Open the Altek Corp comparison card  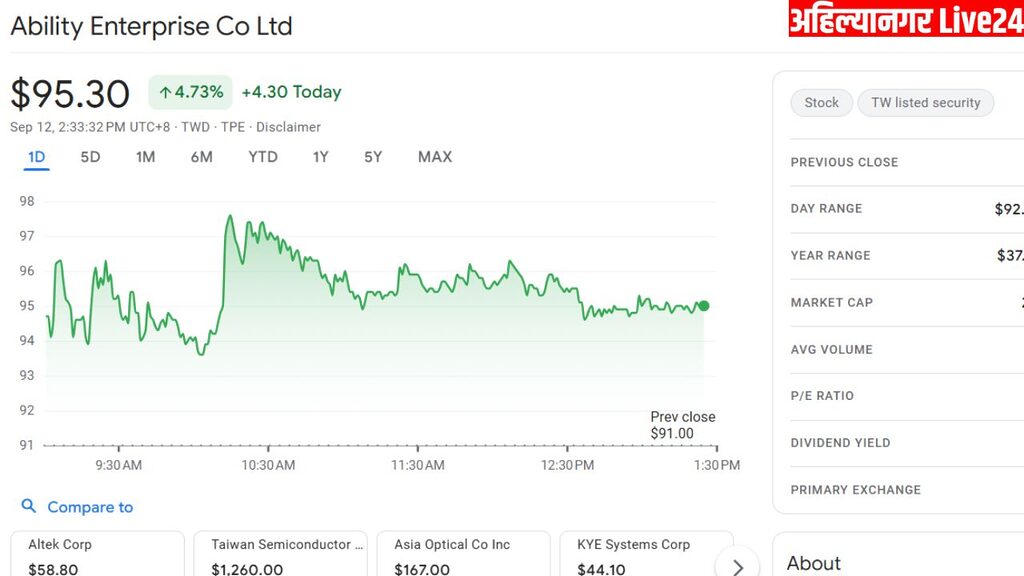pyautogui.click(x=97, y=555)
